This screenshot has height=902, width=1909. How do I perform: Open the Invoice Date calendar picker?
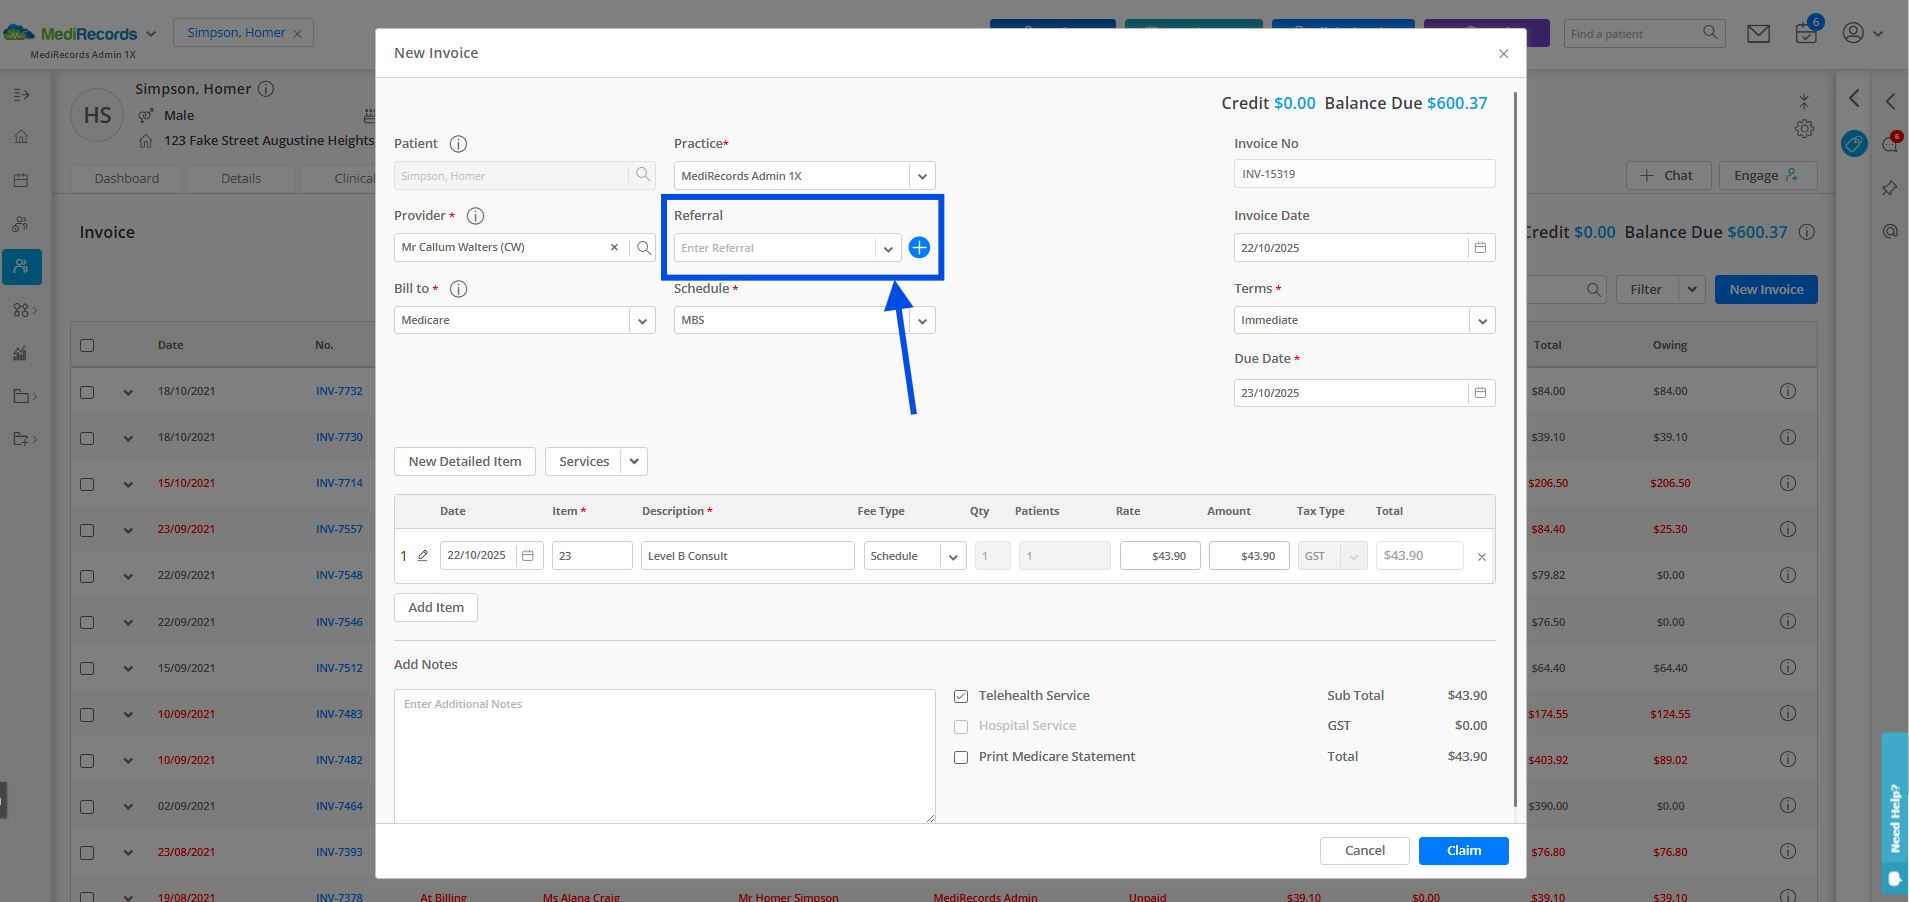pyautogui.click(x=1481, y=248)
